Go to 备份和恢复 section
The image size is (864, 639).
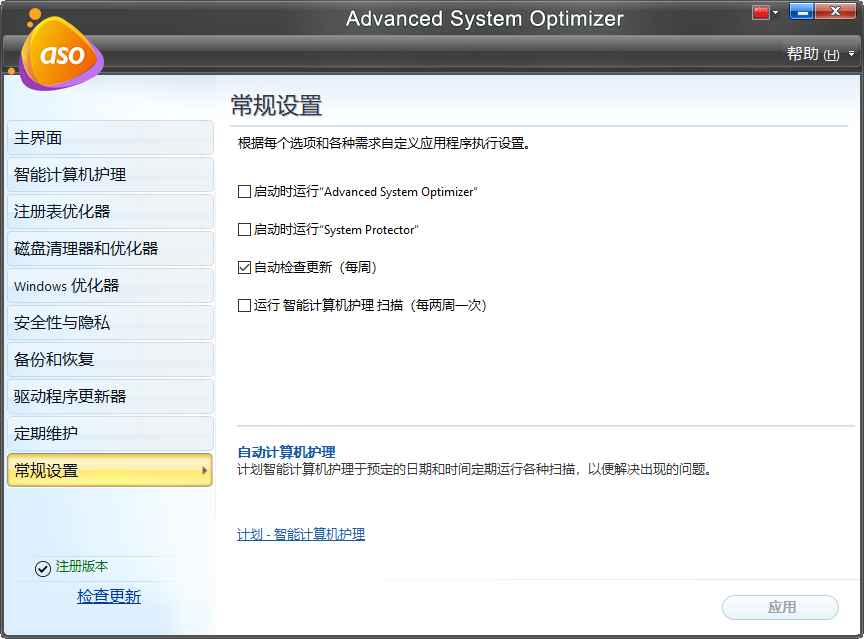pyautogui.click(x=110, y=359)
